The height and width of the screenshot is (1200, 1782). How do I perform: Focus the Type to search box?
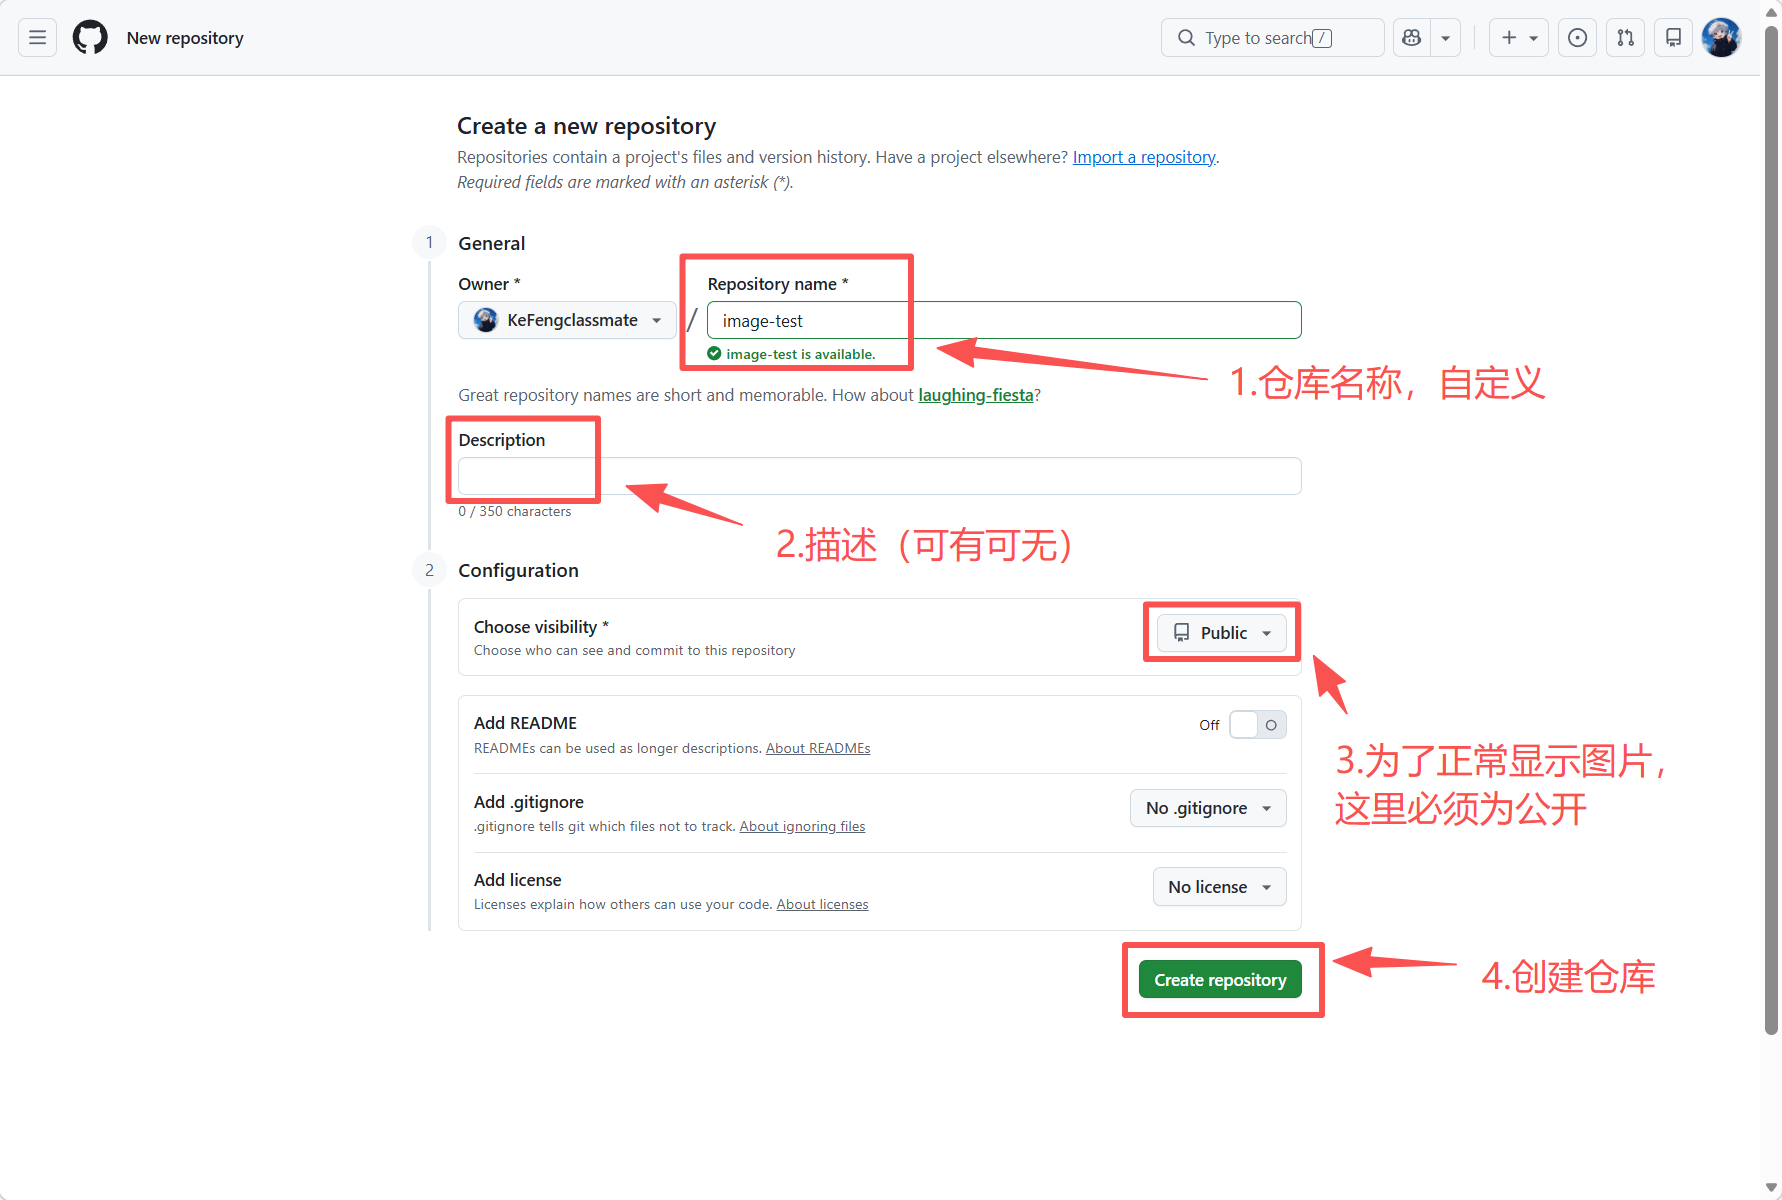coord(1272,38)
